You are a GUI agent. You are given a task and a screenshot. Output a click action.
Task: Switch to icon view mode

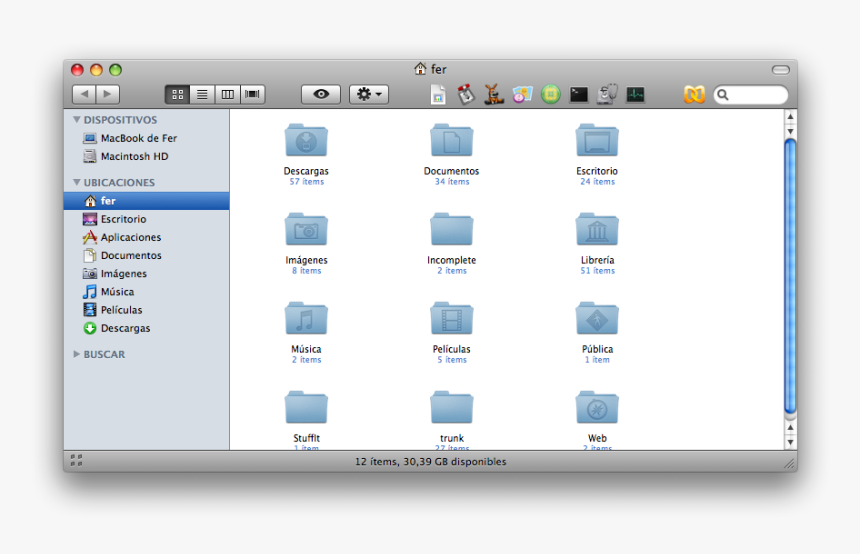[x=178, y=94]
